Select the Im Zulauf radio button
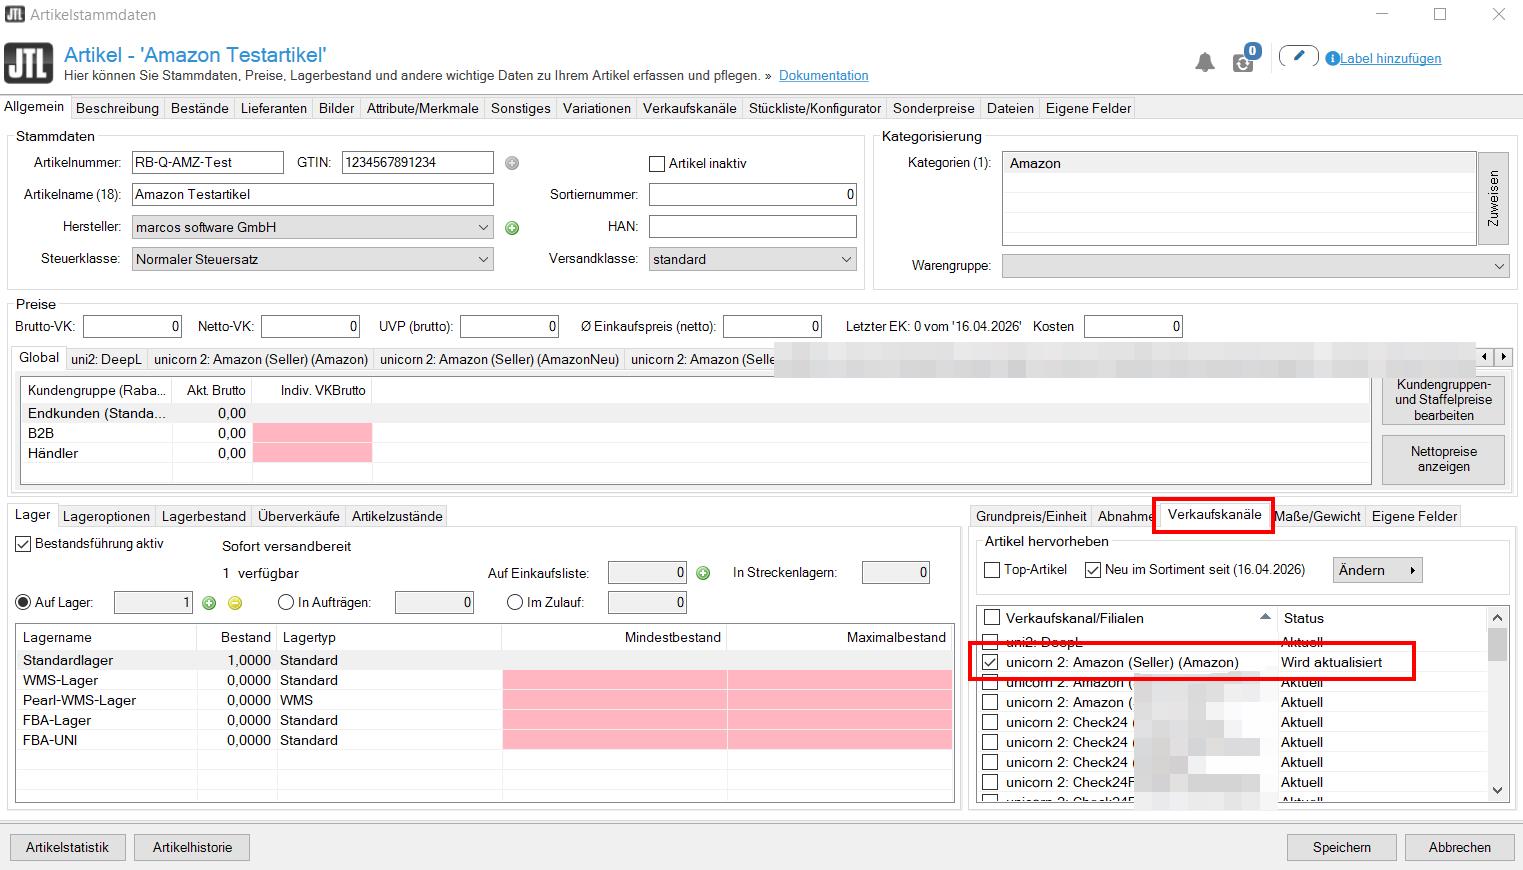The height and width of the screenshot is (870, 1523). [515, 603]
